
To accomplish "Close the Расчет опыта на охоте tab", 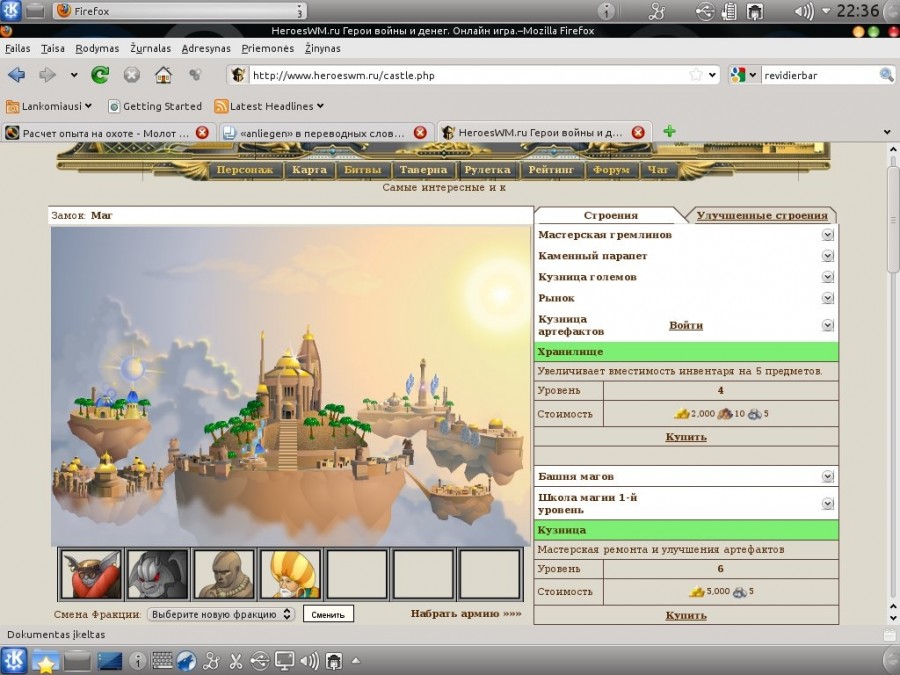I will click(x=202, y=133).
